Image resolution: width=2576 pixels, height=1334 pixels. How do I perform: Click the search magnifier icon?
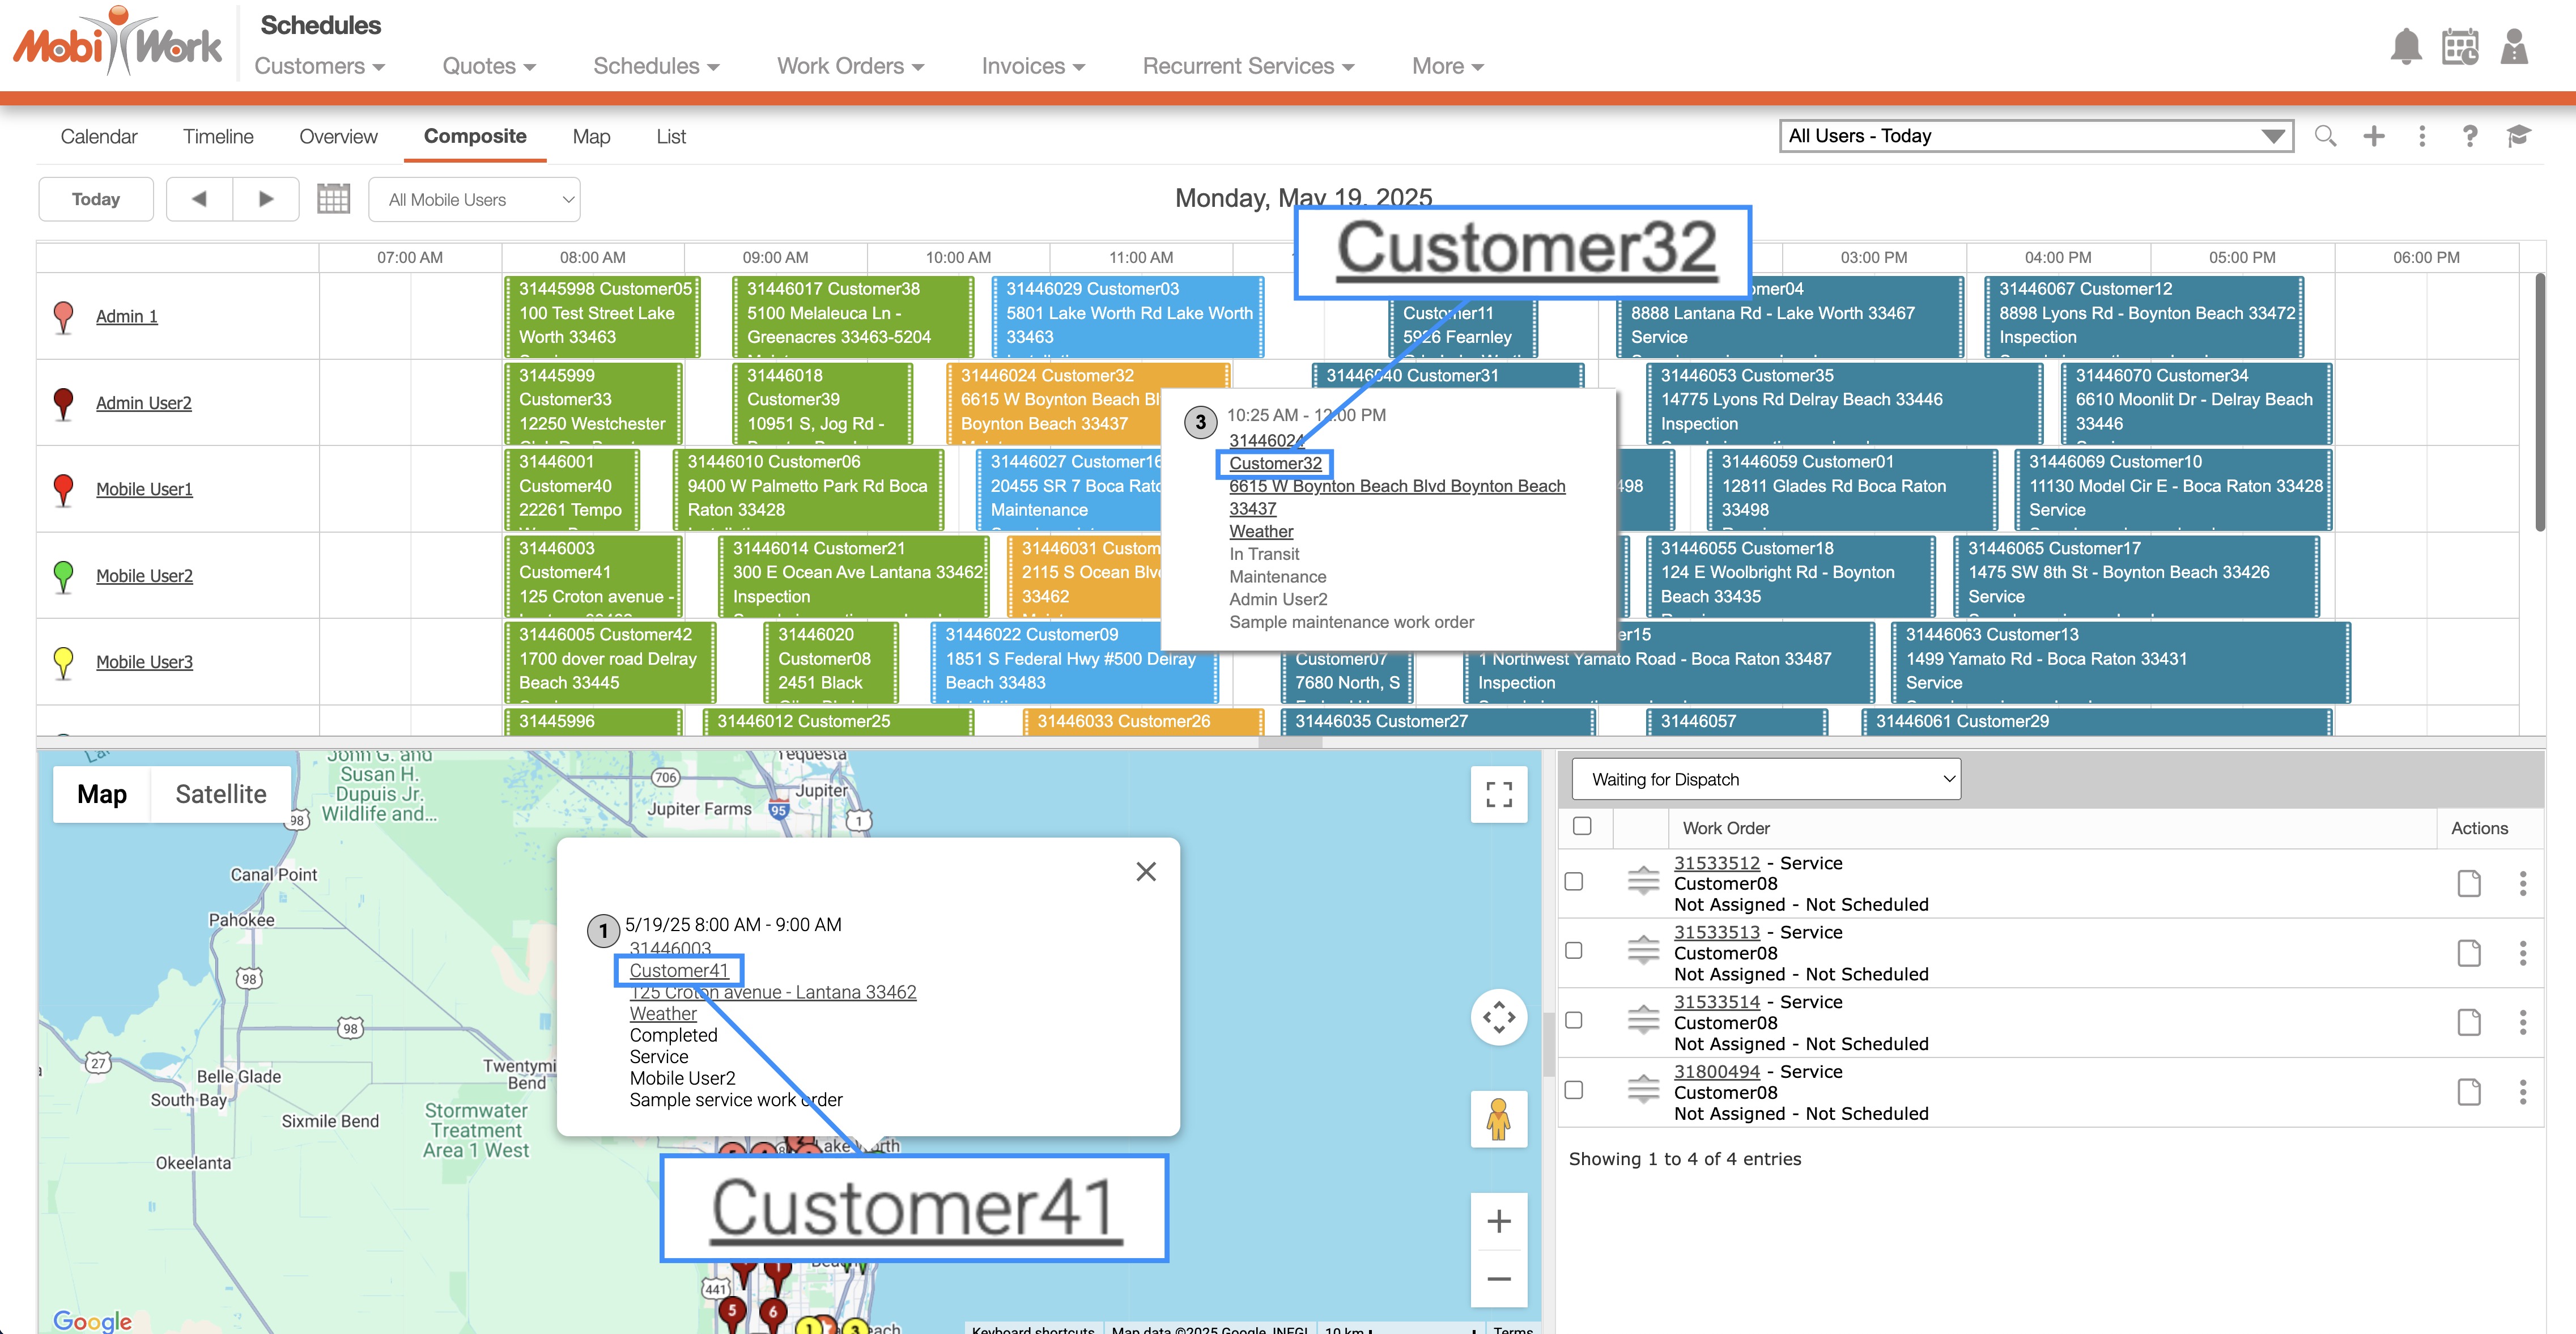[2325, 136]
